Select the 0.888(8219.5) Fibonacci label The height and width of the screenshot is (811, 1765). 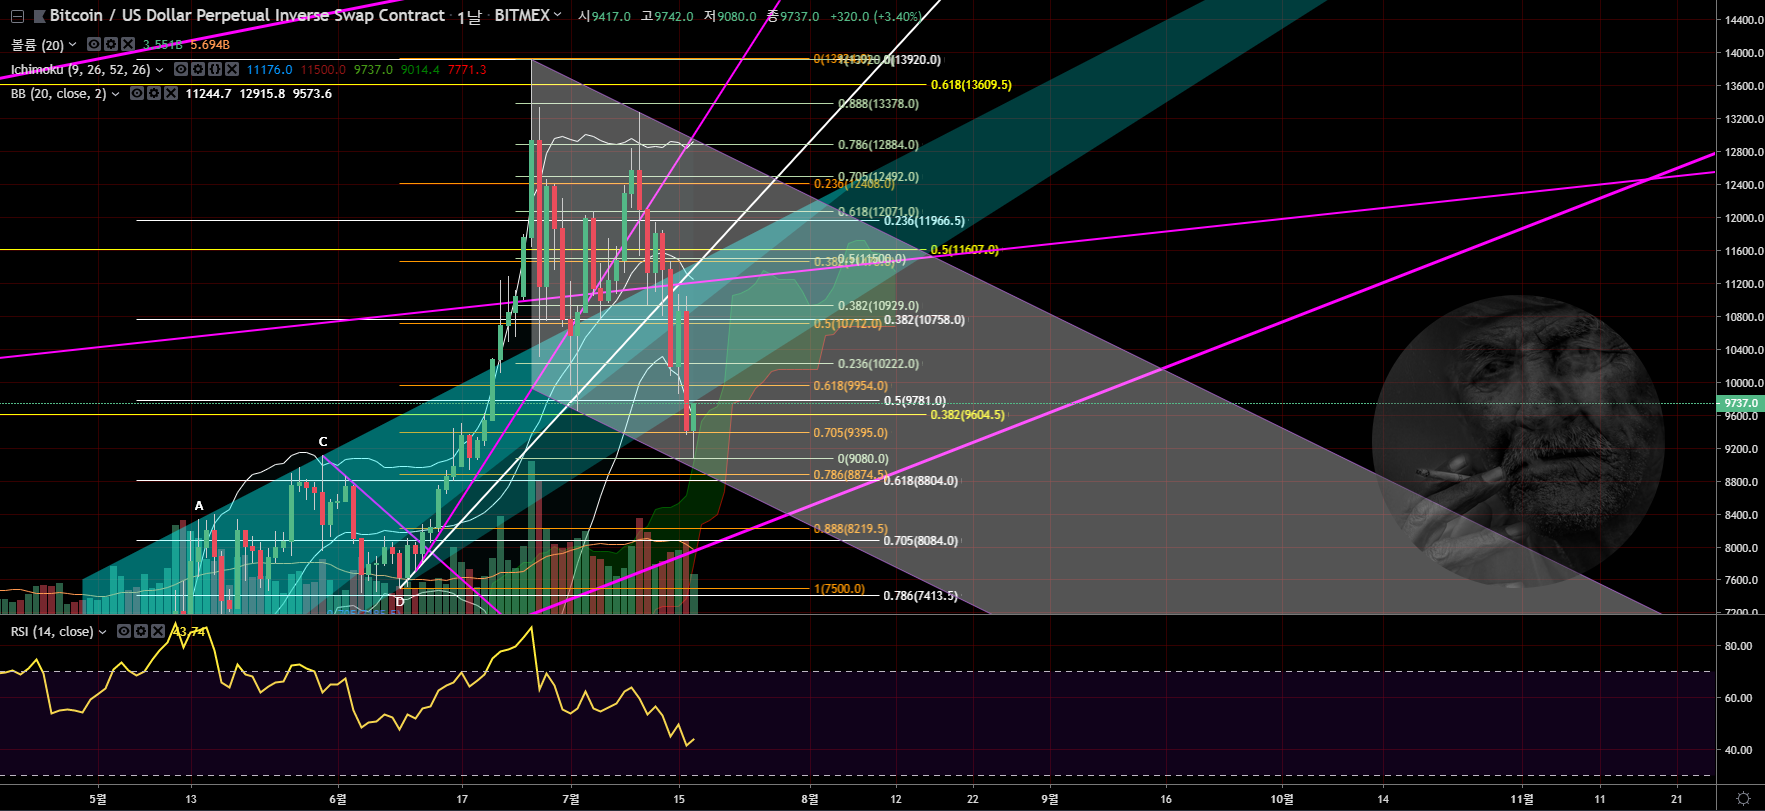point(851,529)
